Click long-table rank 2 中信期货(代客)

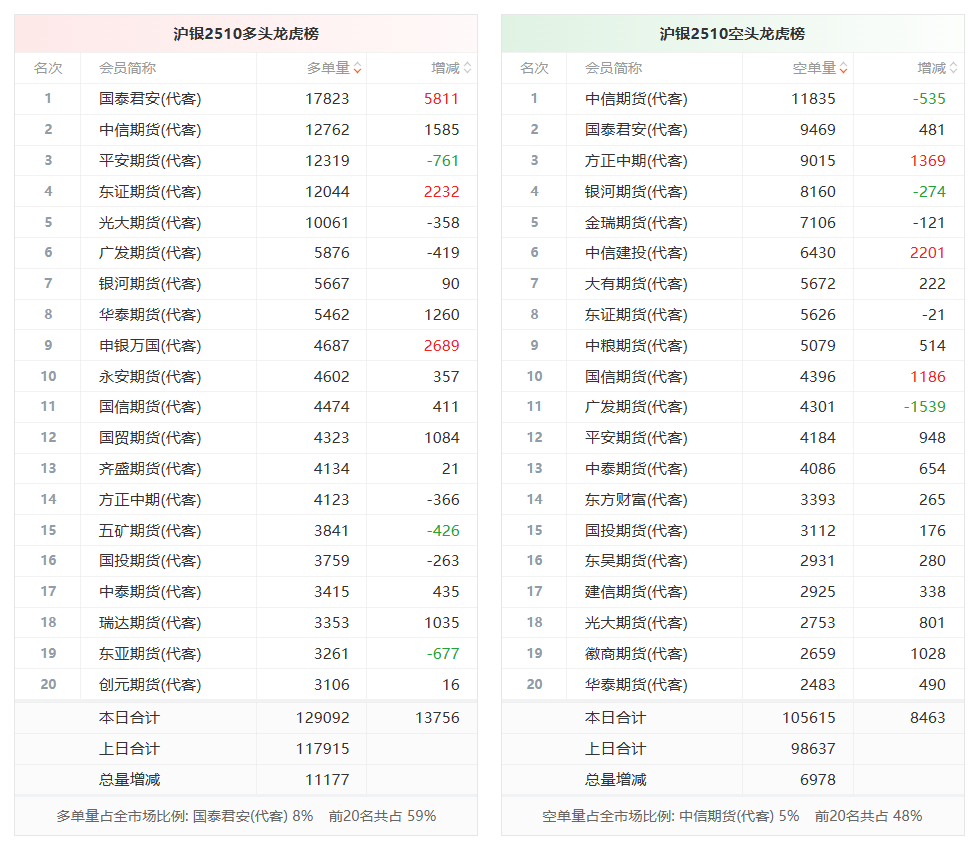click(x=150, y=130)
